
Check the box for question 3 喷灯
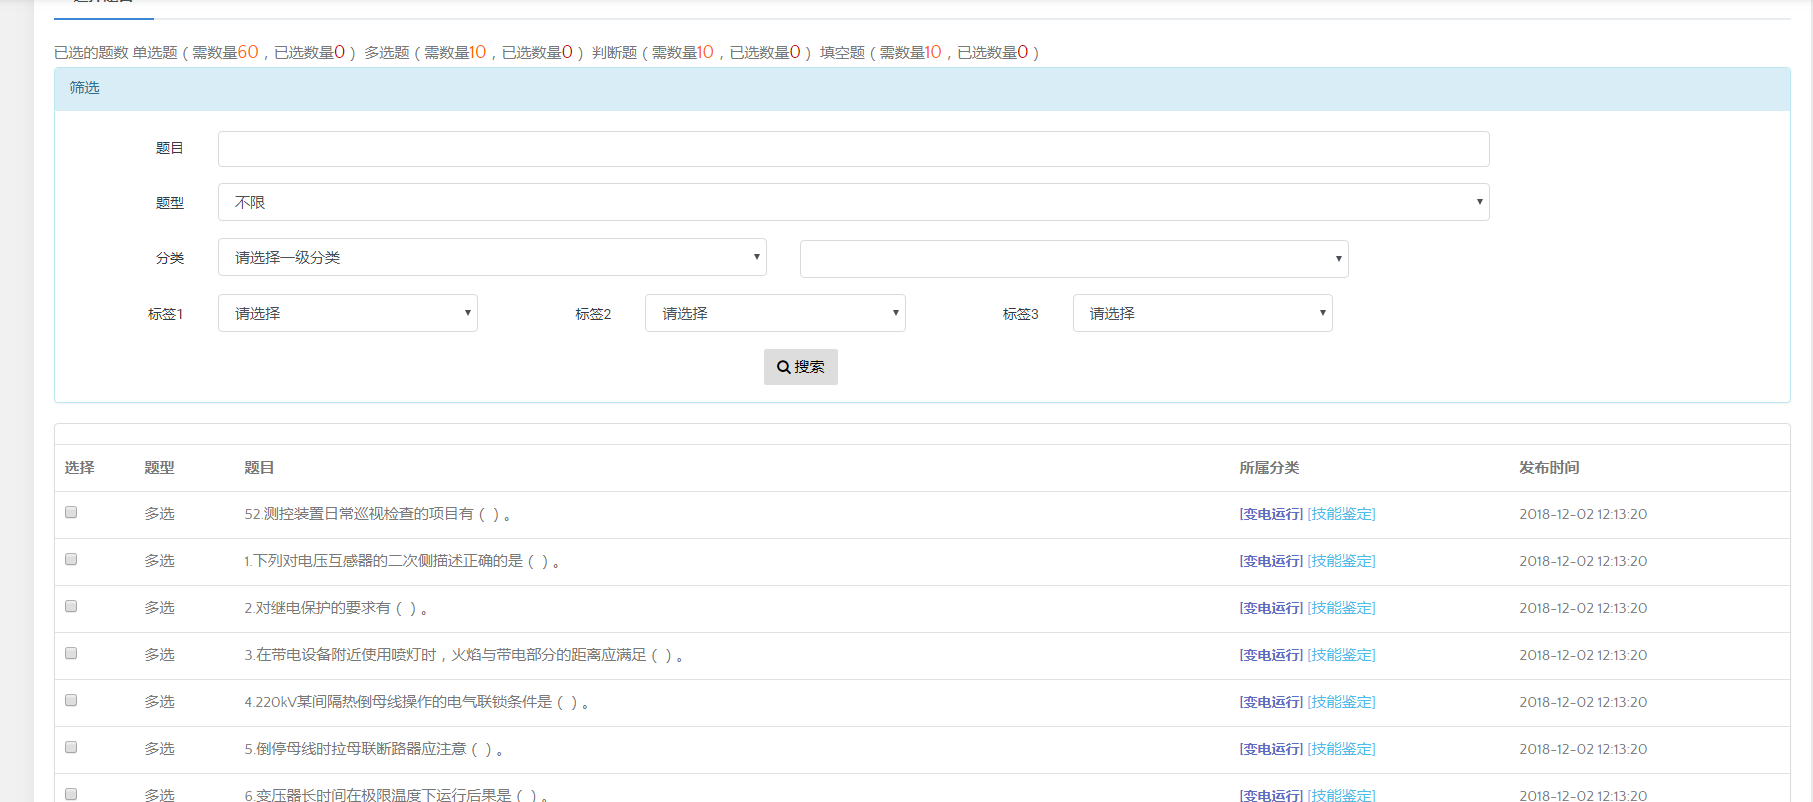point(71,653)
